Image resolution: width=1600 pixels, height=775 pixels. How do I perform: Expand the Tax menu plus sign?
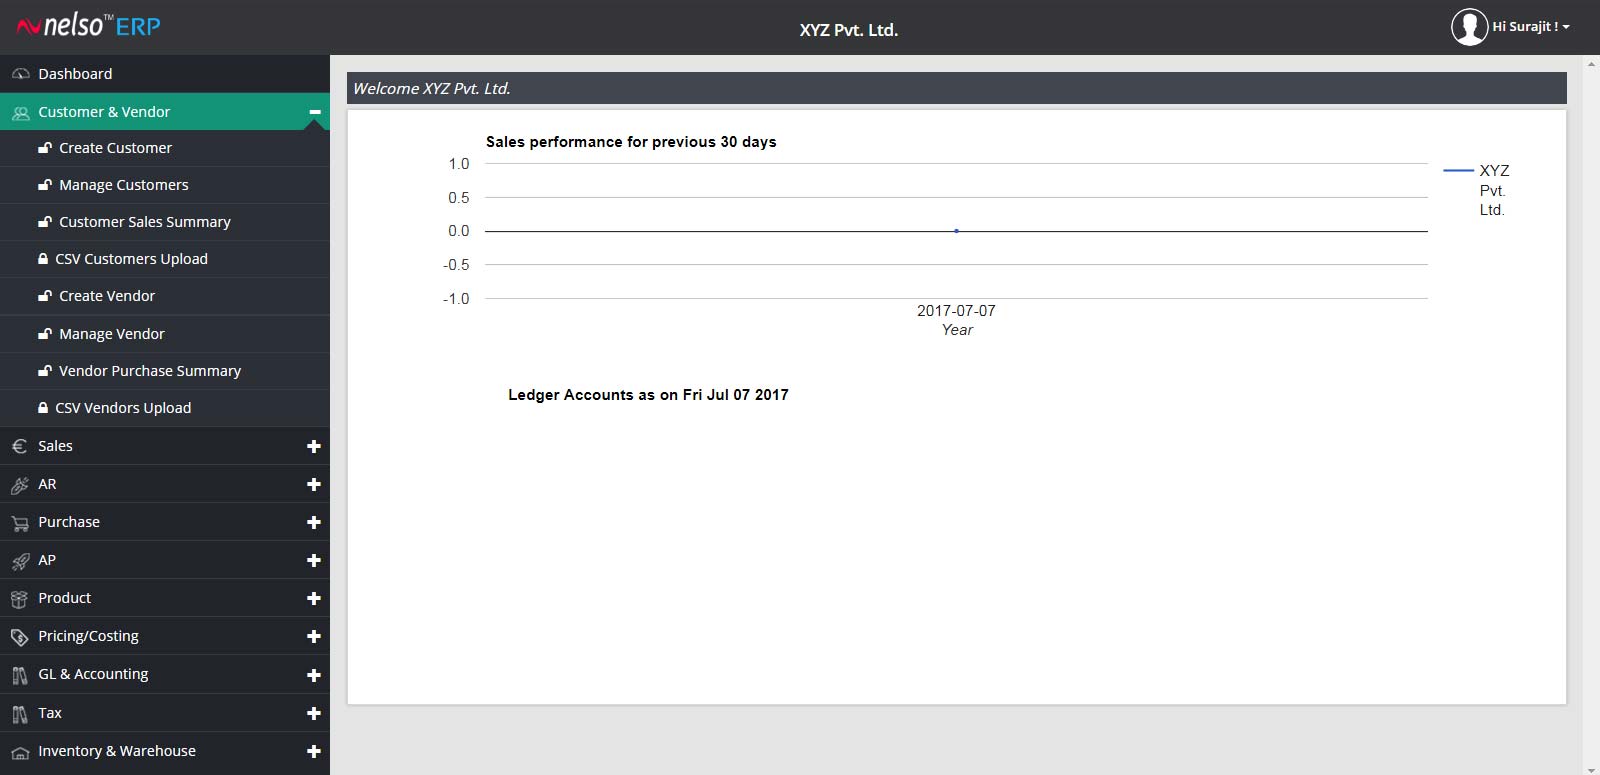pos(314,713)
